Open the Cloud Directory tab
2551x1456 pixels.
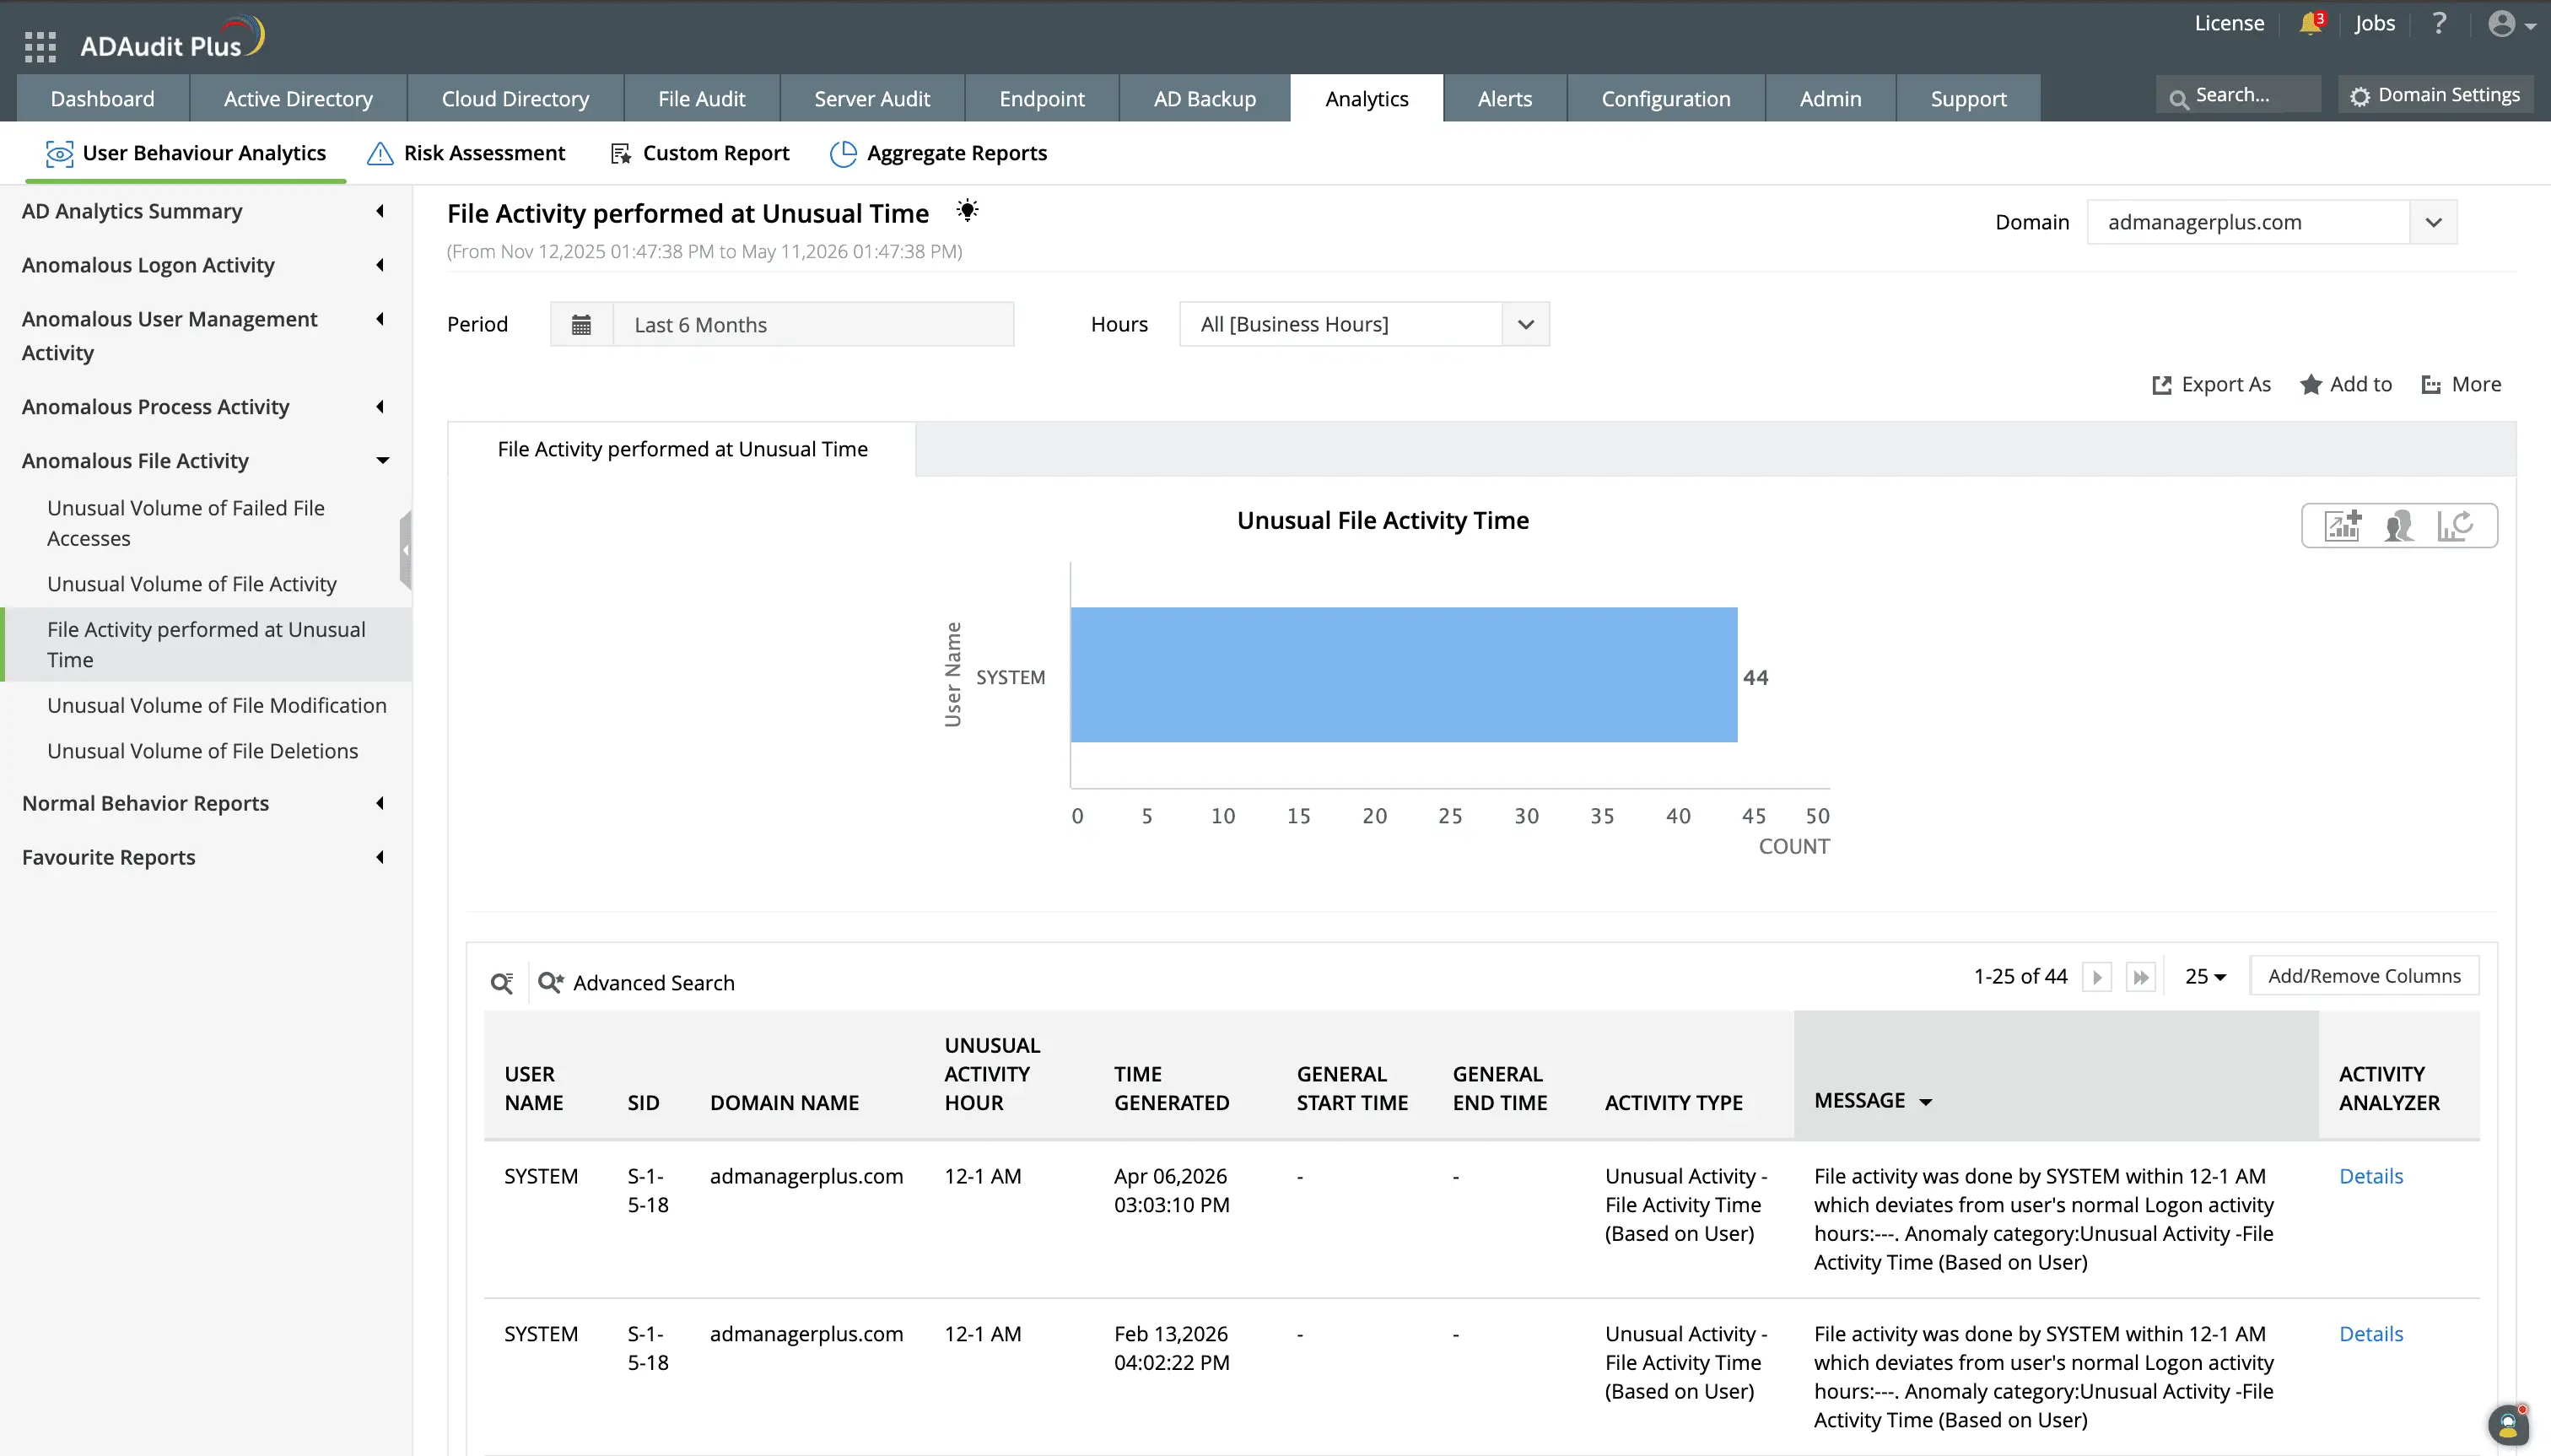515,98
